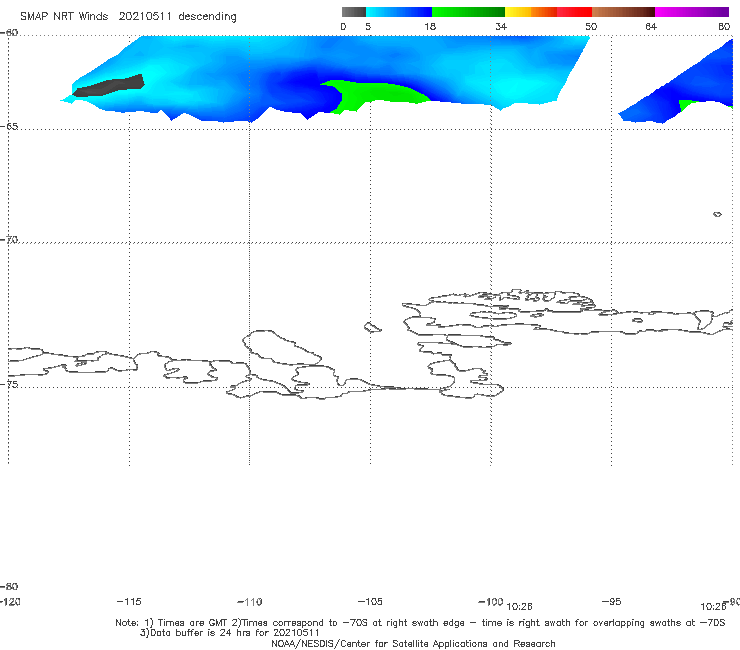This screenshot has width=740, height=650.
Task: Click the small island outline near -91 longitude
Action: tap(717, 214)
